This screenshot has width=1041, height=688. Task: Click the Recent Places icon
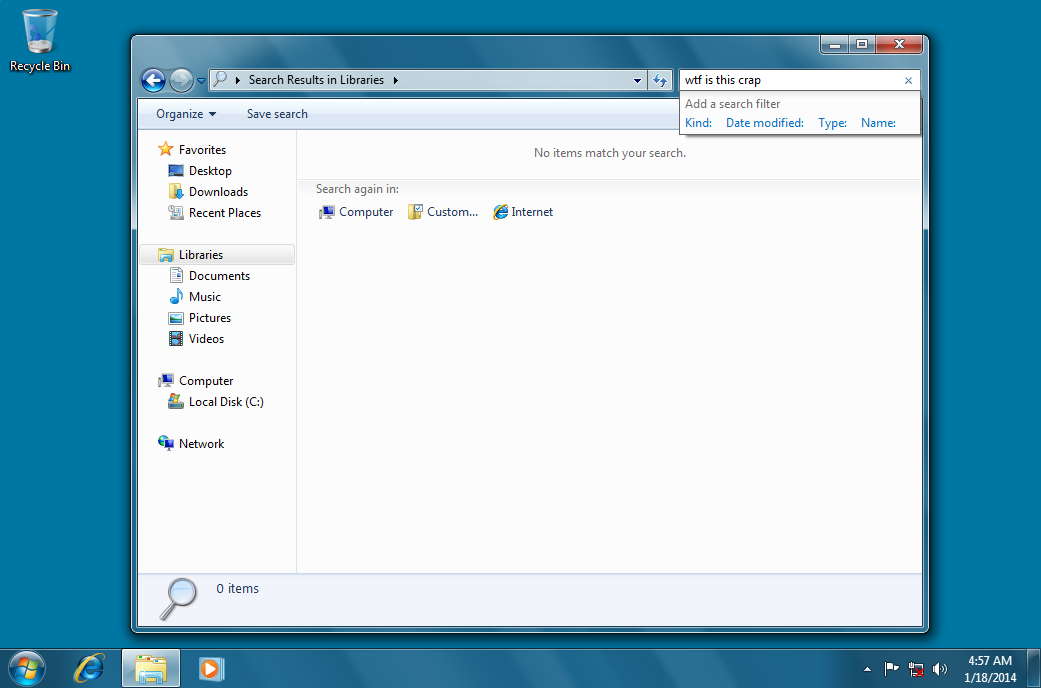(x=176, y=213)
